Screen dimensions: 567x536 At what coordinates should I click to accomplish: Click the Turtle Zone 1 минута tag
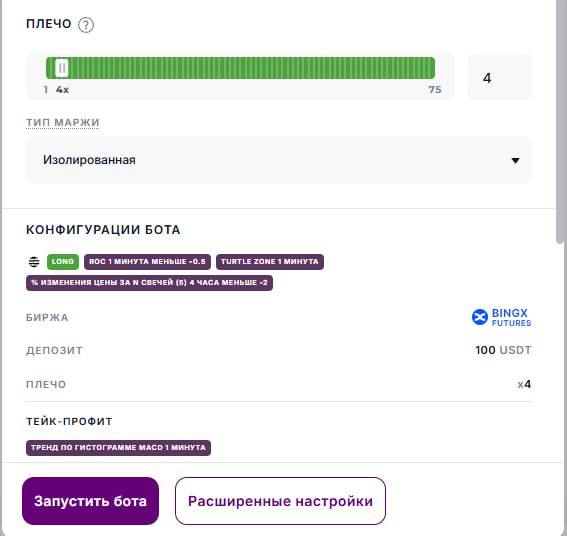[270, 261]
